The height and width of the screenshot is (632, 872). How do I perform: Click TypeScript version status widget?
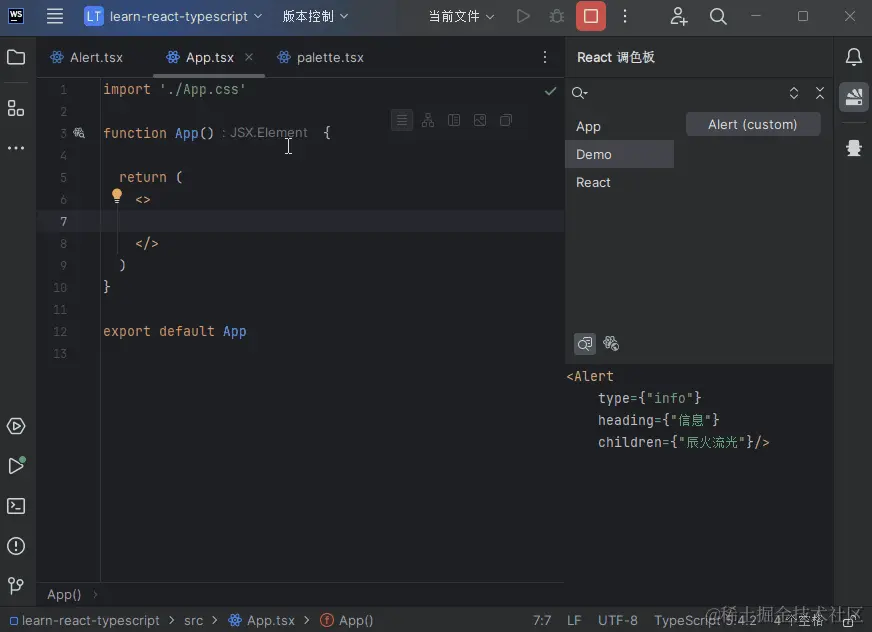[705, 620]
